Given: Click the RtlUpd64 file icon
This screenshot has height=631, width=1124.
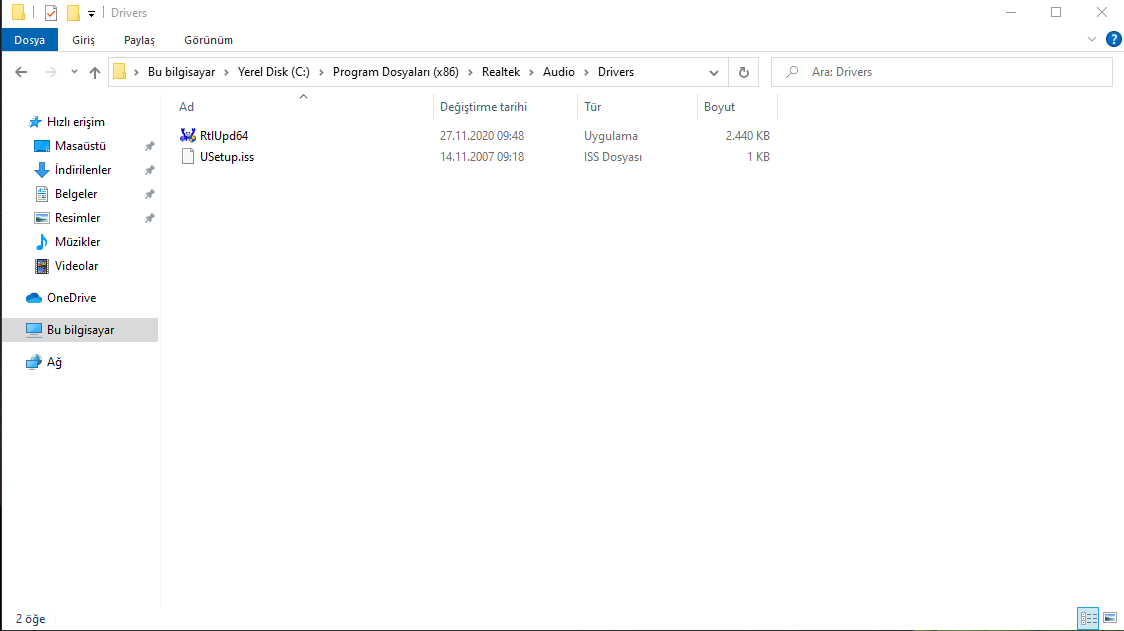Looking at the screenshot, I should coord(188,135).
